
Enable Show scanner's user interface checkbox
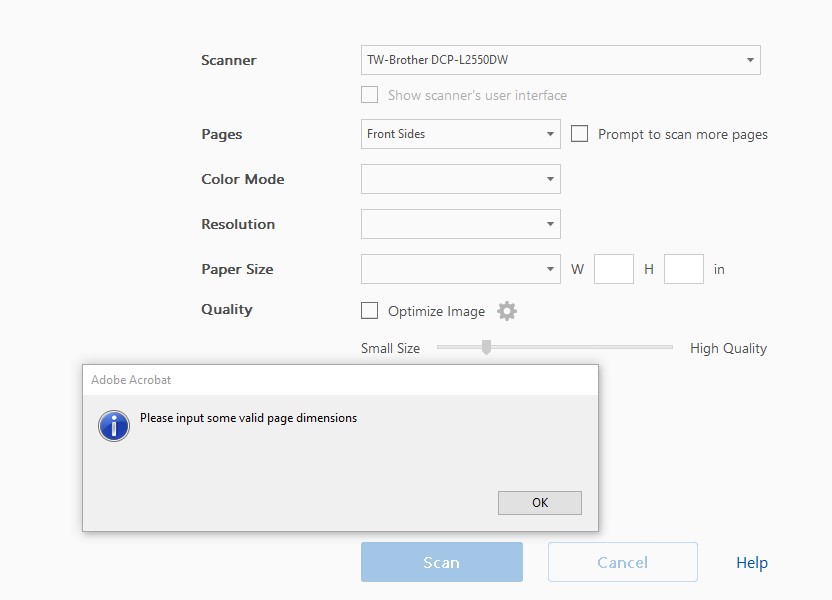coord(370,95)
